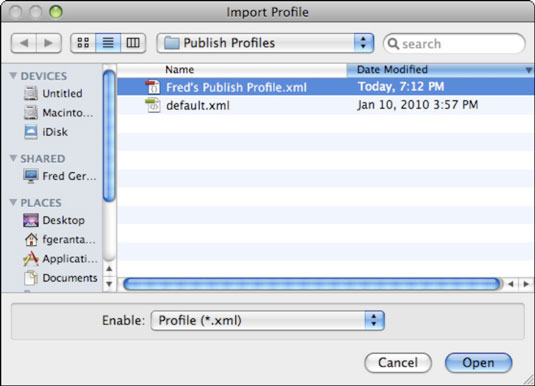Click the search field
The height and width of the screenshot is (386, 535).
[454, 43]
